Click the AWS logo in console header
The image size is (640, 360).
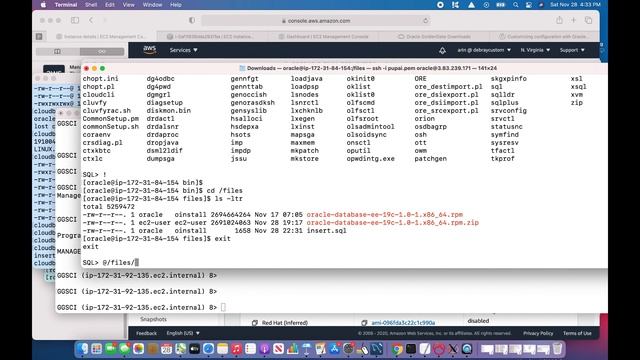tap(149, 50)
